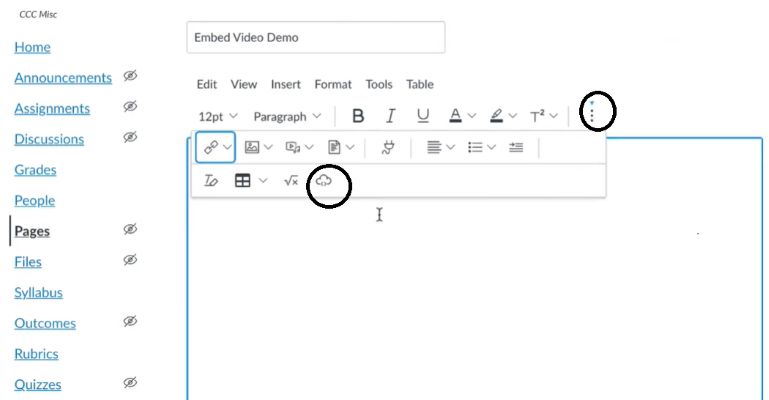Apply text color with A icon
The image size is (769, 400).
click(456, 116)
